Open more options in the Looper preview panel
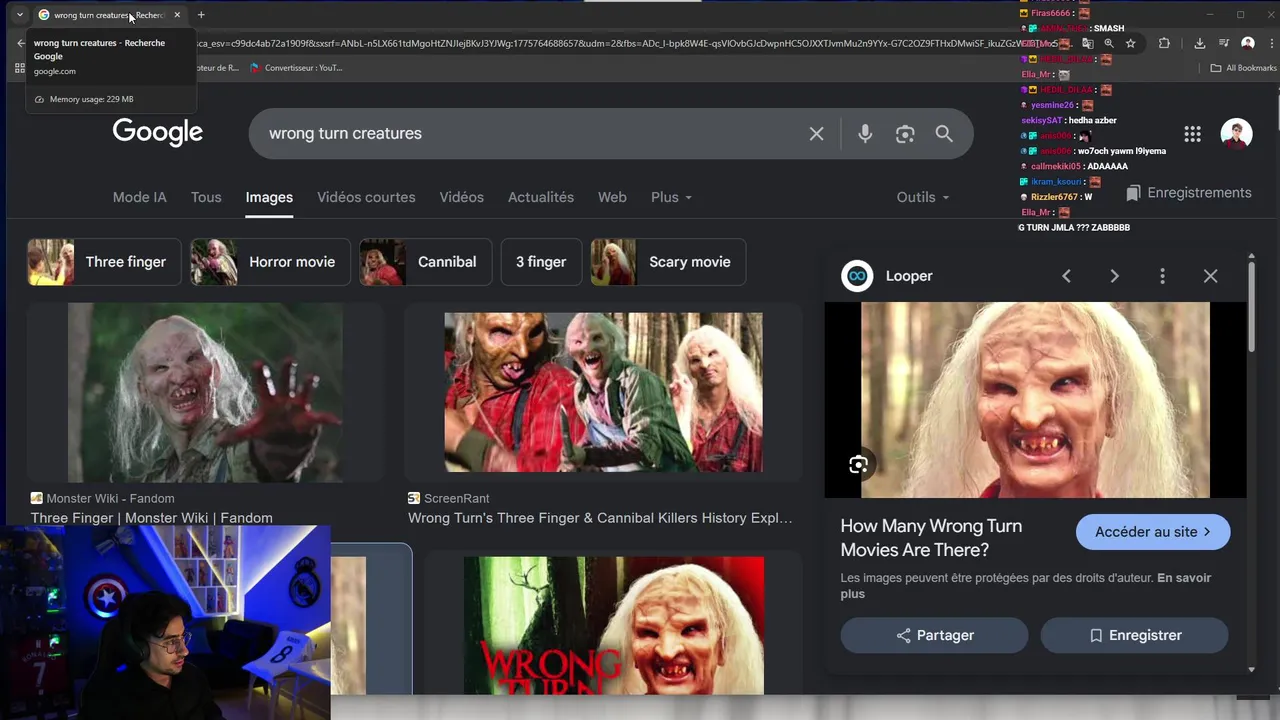 point(1162,276)
